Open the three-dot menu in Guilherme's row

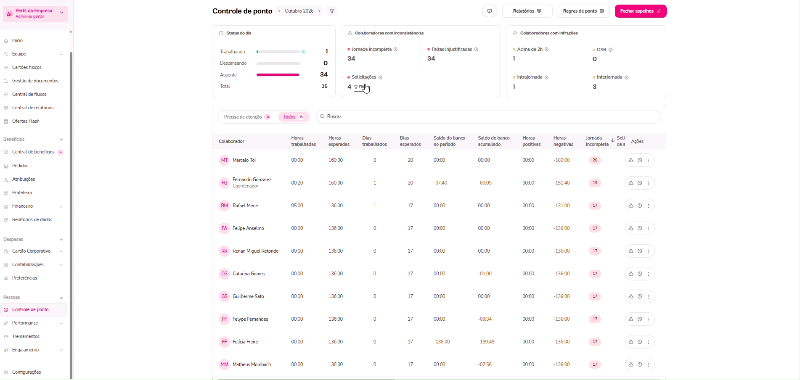click(x=648, y=296)
